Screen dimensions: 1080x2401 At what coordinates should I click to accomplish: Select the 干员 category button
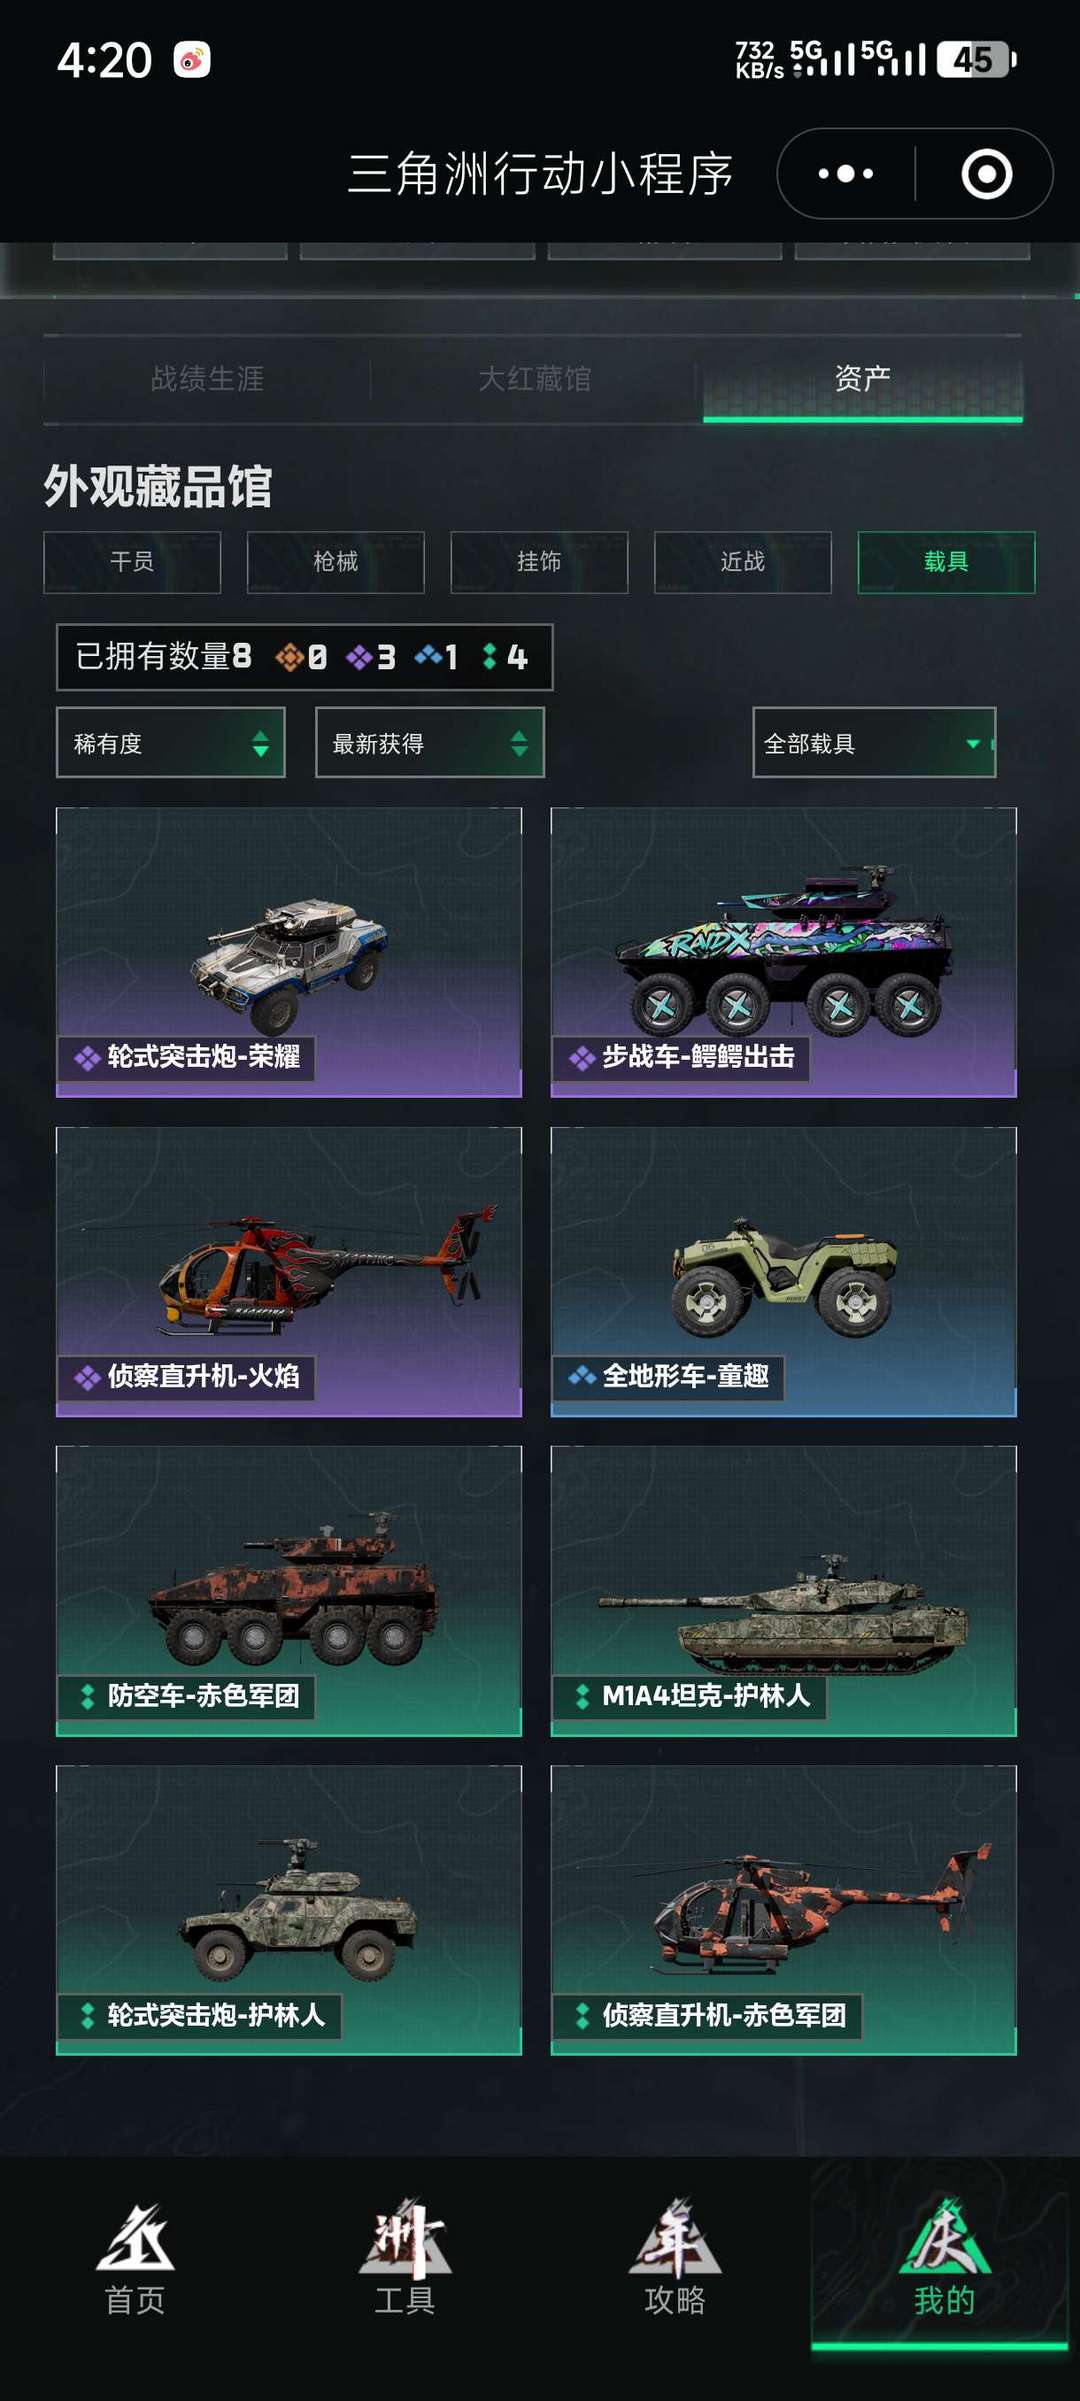pos(132,562)
